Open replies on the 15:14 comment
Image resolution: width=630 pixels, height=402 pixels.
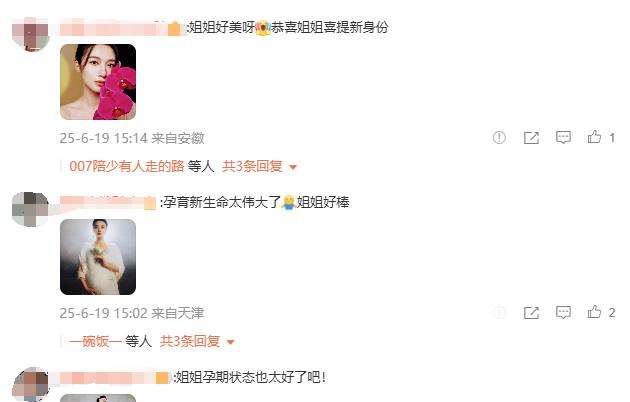point(563,137)
